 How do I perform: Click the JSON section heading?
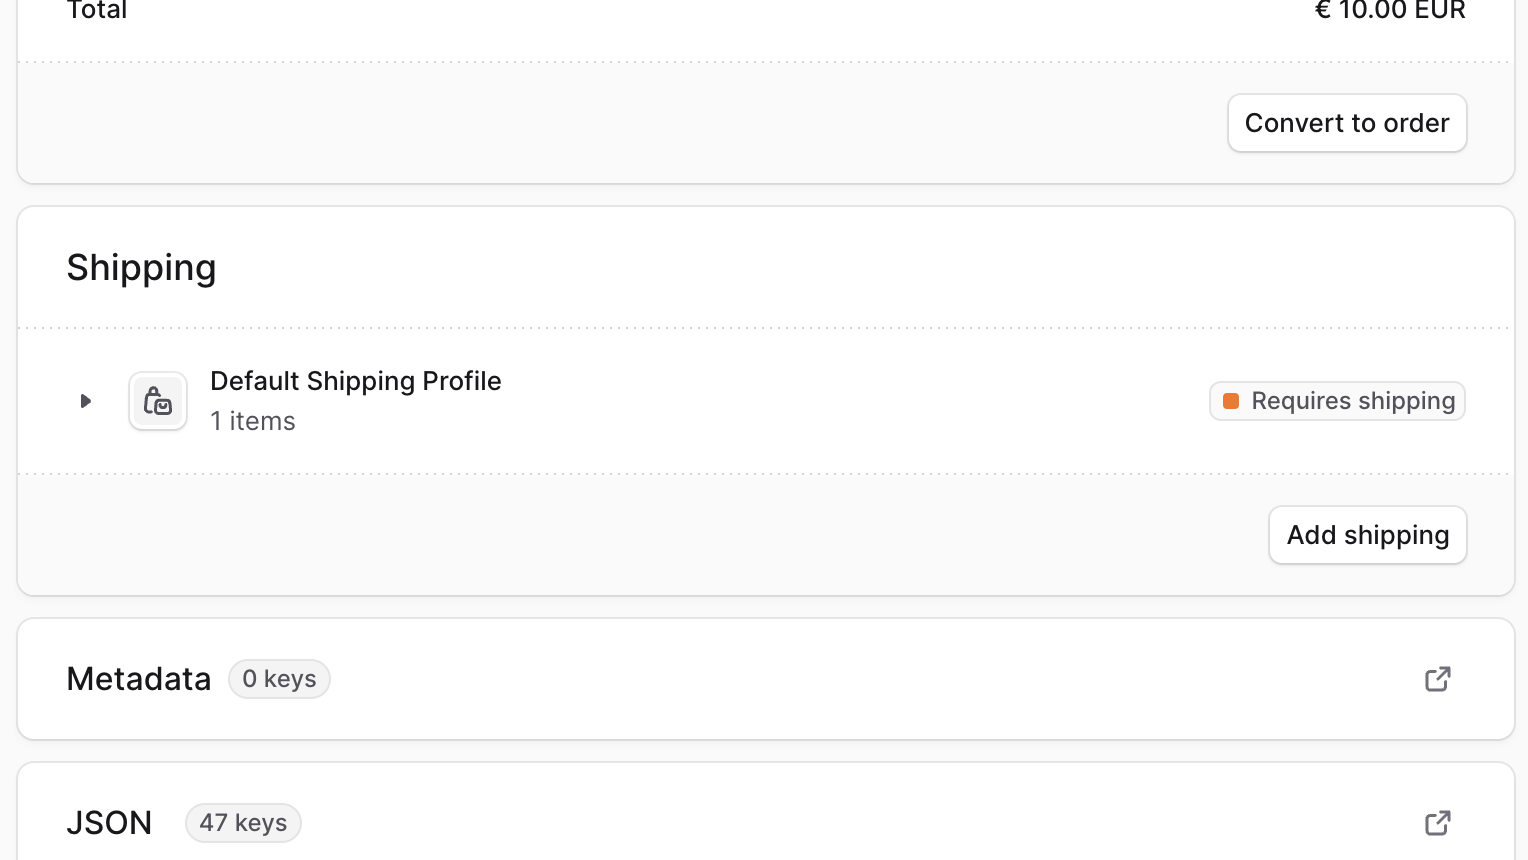point(109,822)
